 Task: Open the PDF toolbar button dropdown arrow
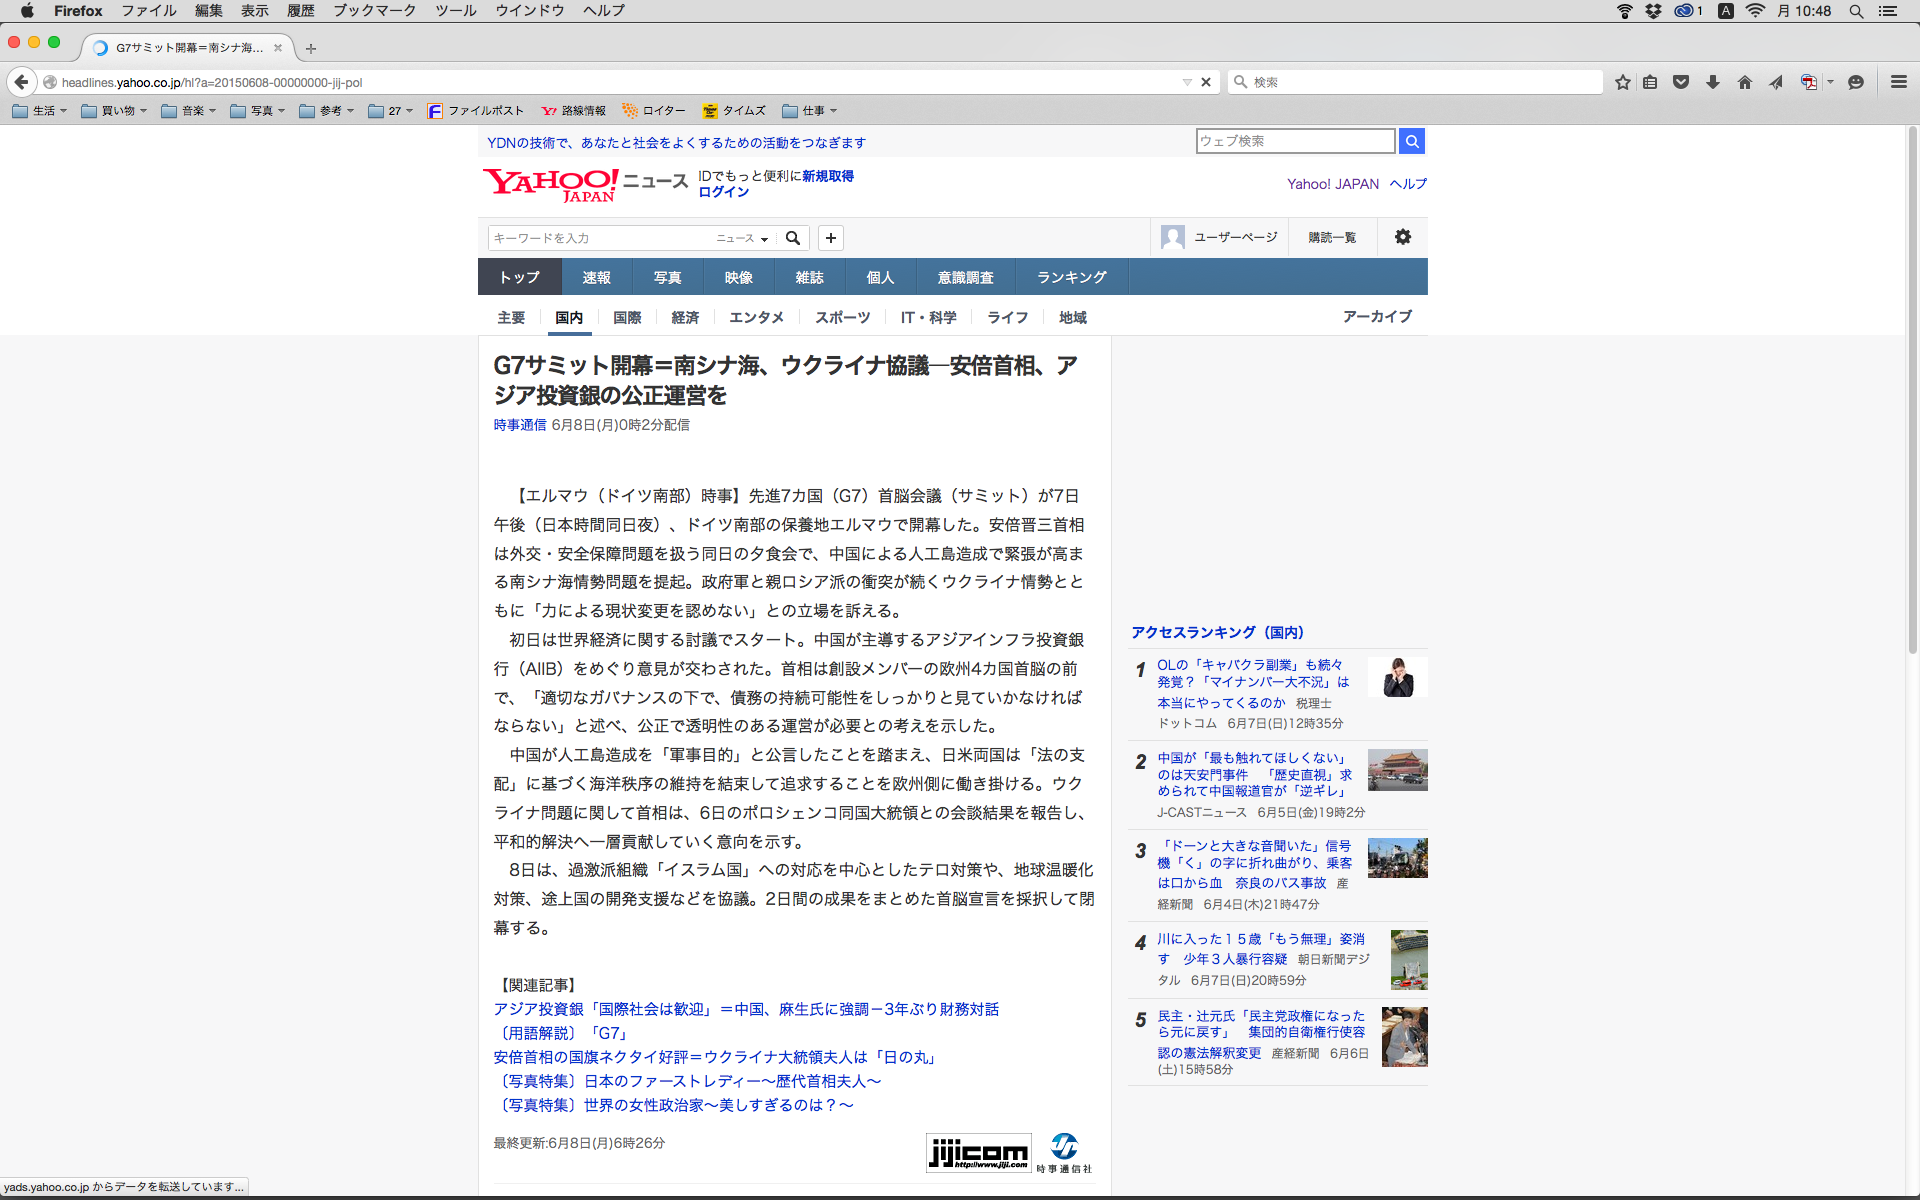(x=1830, y=82)
